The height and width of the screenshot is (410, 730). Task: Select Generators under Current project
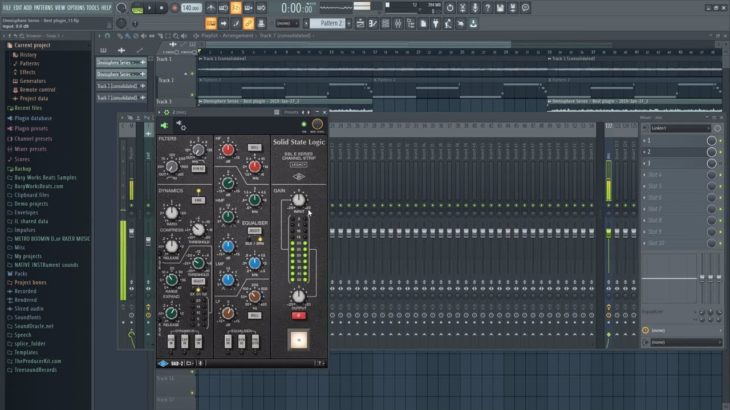point(32,81)
